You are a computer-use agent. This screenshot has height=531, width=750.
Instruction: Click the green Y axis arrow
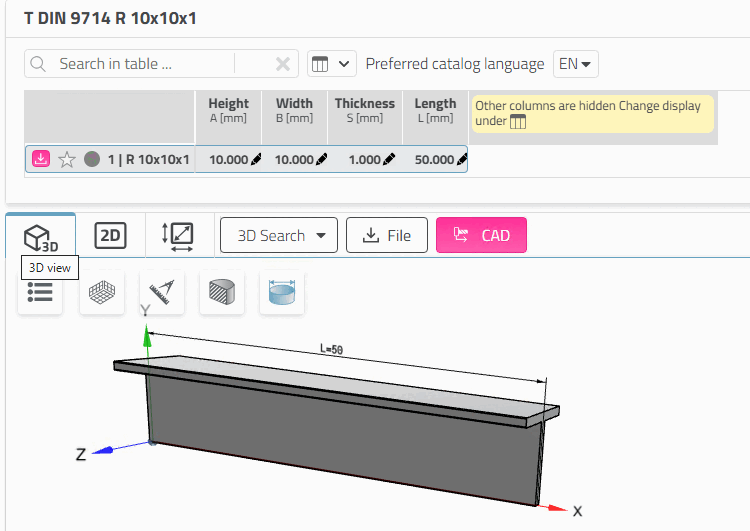point(147,335)
